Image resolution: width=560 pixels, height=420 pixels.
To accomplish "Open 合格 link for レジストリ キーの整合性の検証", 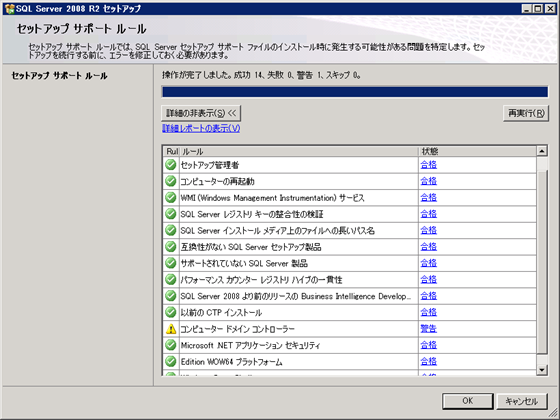I will pos(429,214).
